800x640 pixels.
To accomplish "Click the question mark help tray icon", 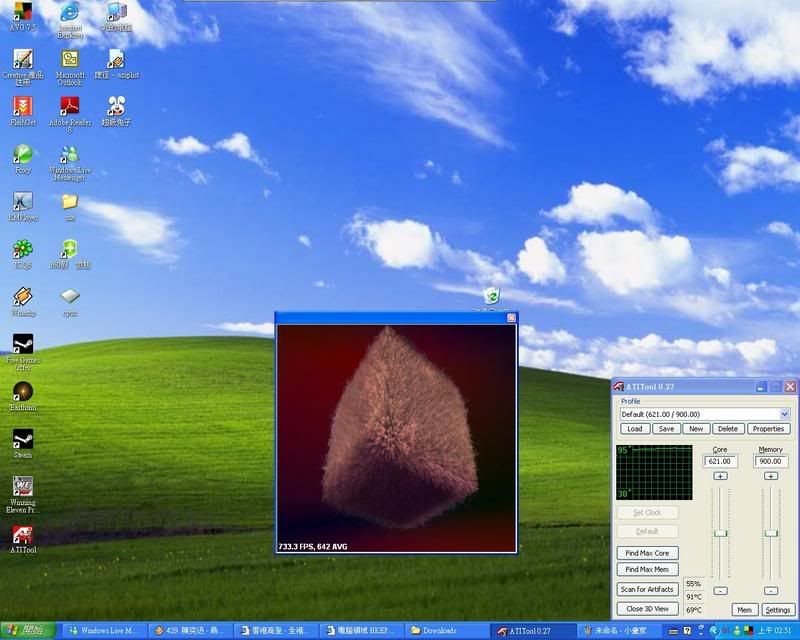I will [687, 631].
